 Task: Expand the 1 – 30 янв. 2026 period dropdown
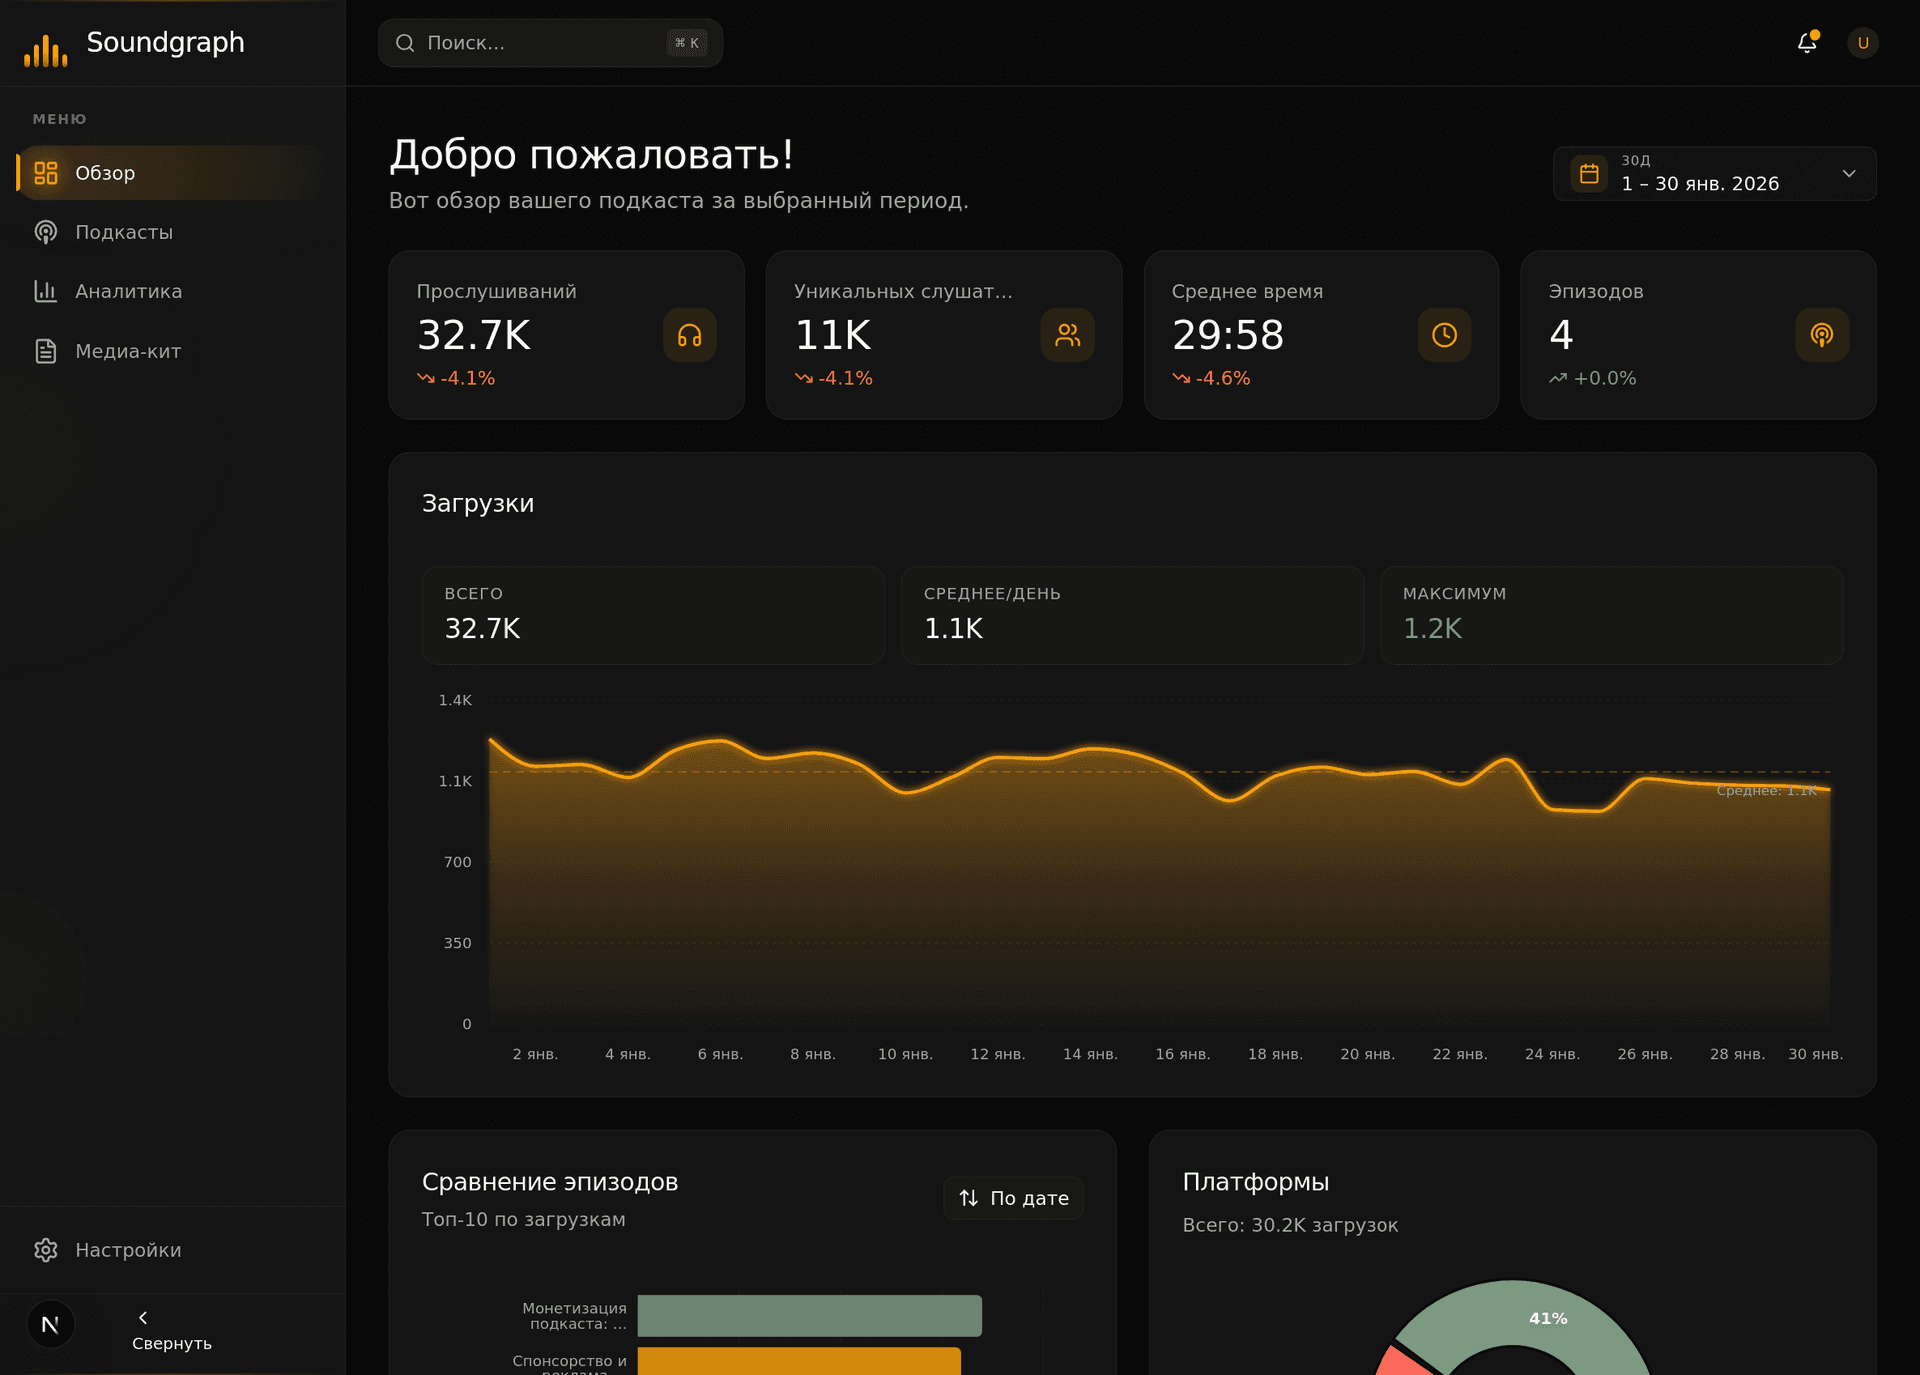pos(1699,183)
